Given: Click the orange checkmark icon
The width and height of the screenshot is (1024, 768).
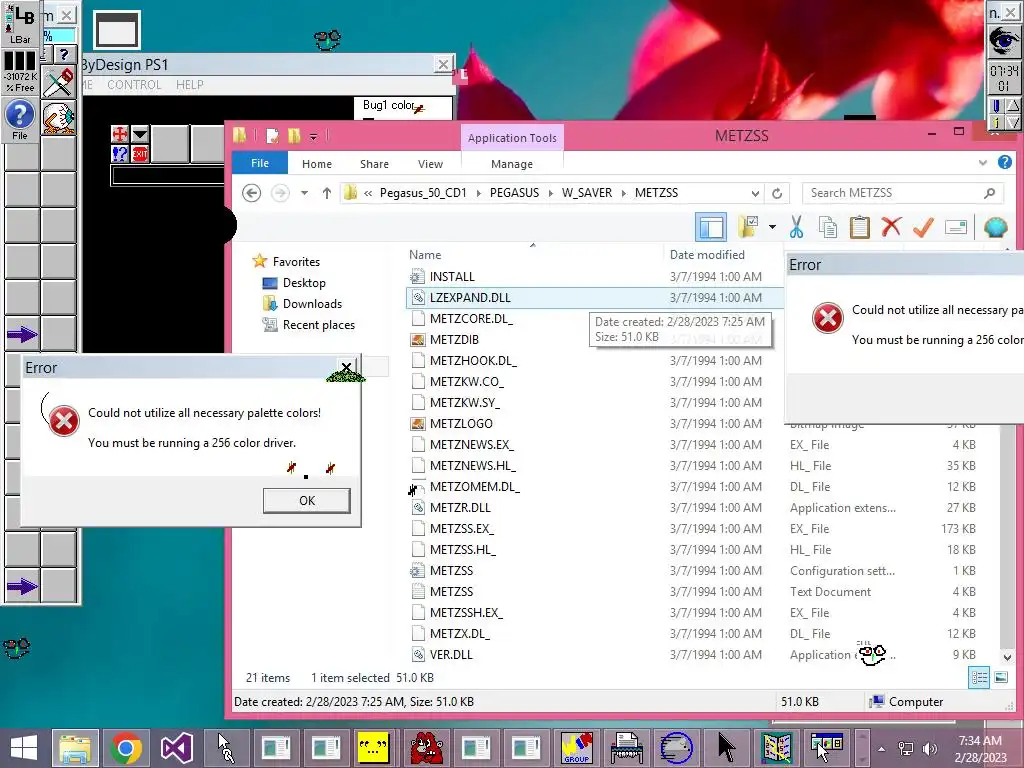Looking at the screenshot, I should pyautogui.click(x=923, y=227).
